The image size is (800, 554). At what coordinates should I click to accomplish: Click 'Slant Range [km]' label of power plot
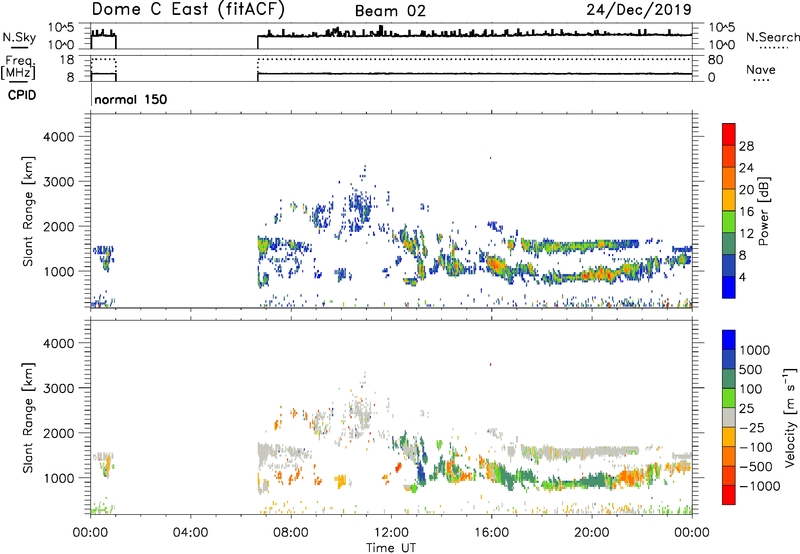tap(28, 211)
